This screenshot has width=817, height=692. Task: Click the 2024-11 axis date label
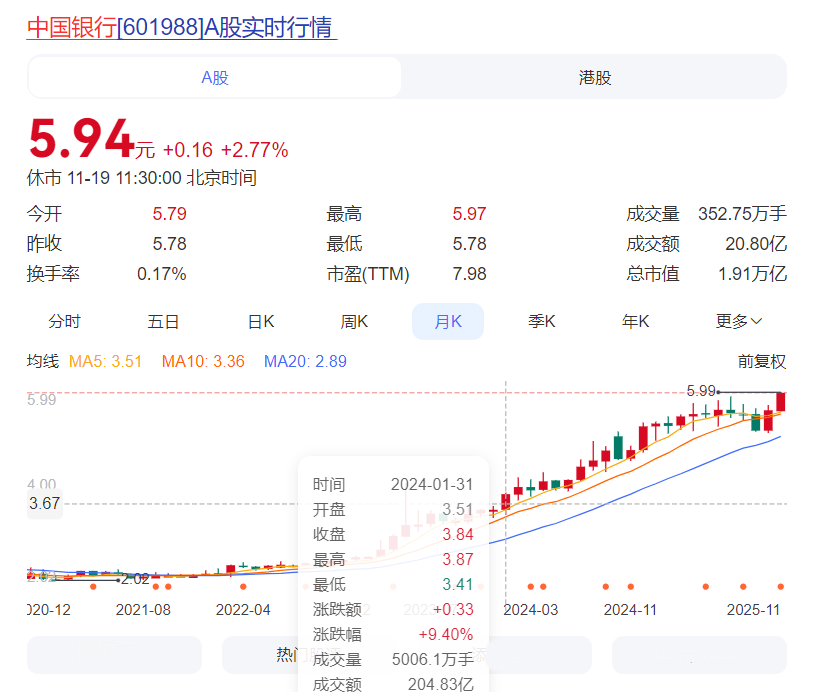coord(630,610)
